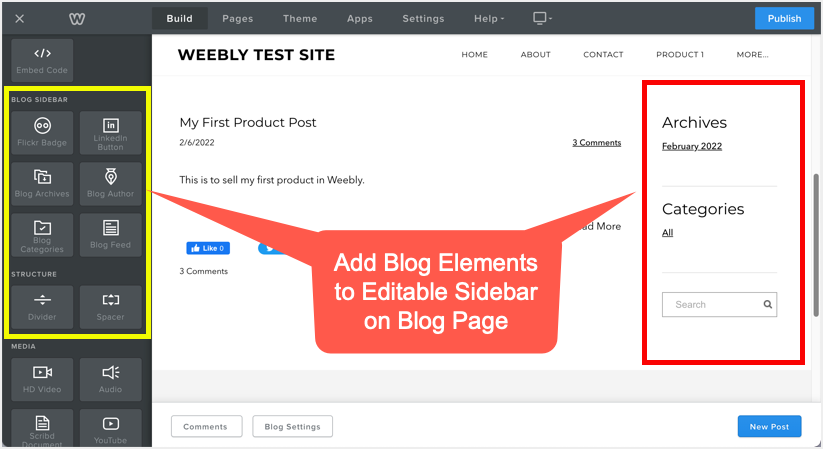This screenshot has width=823, height=449.
Task: Open the February 2022 archive link
Action: click(692, 147)
